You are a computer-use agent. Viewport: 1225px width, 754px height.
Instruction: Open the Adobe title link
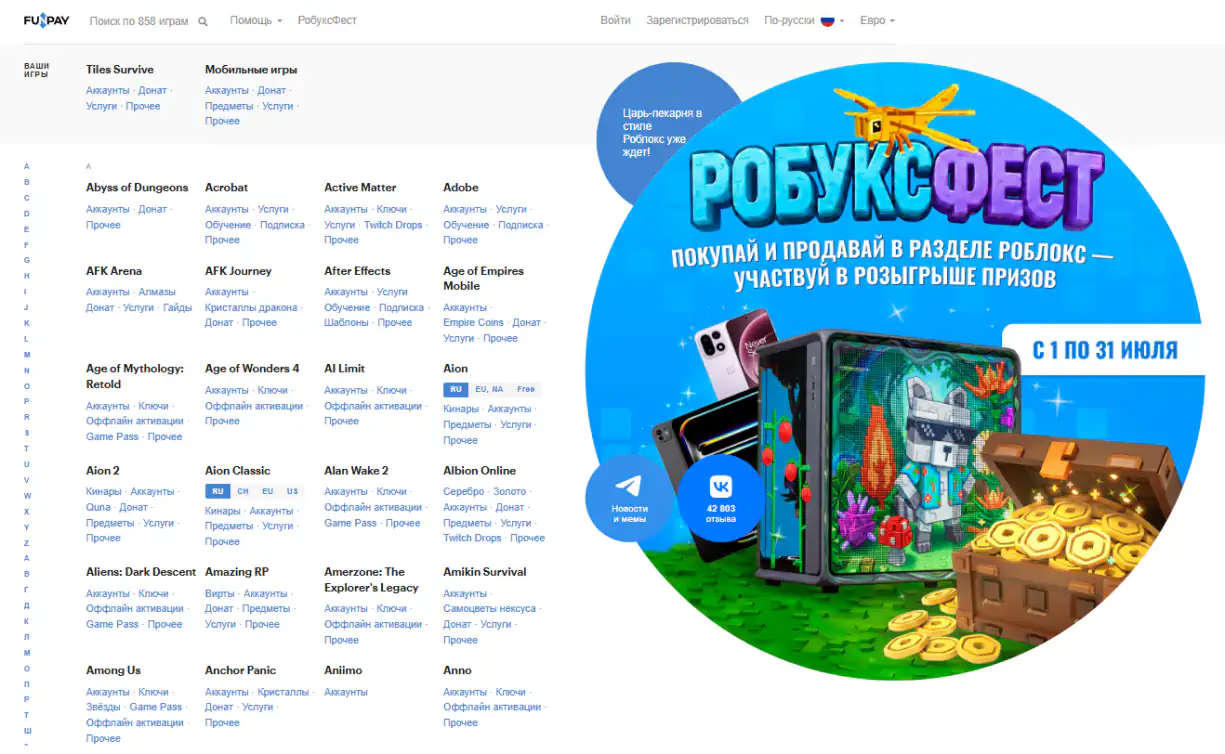pyautogui.click(x=461, y=188)
